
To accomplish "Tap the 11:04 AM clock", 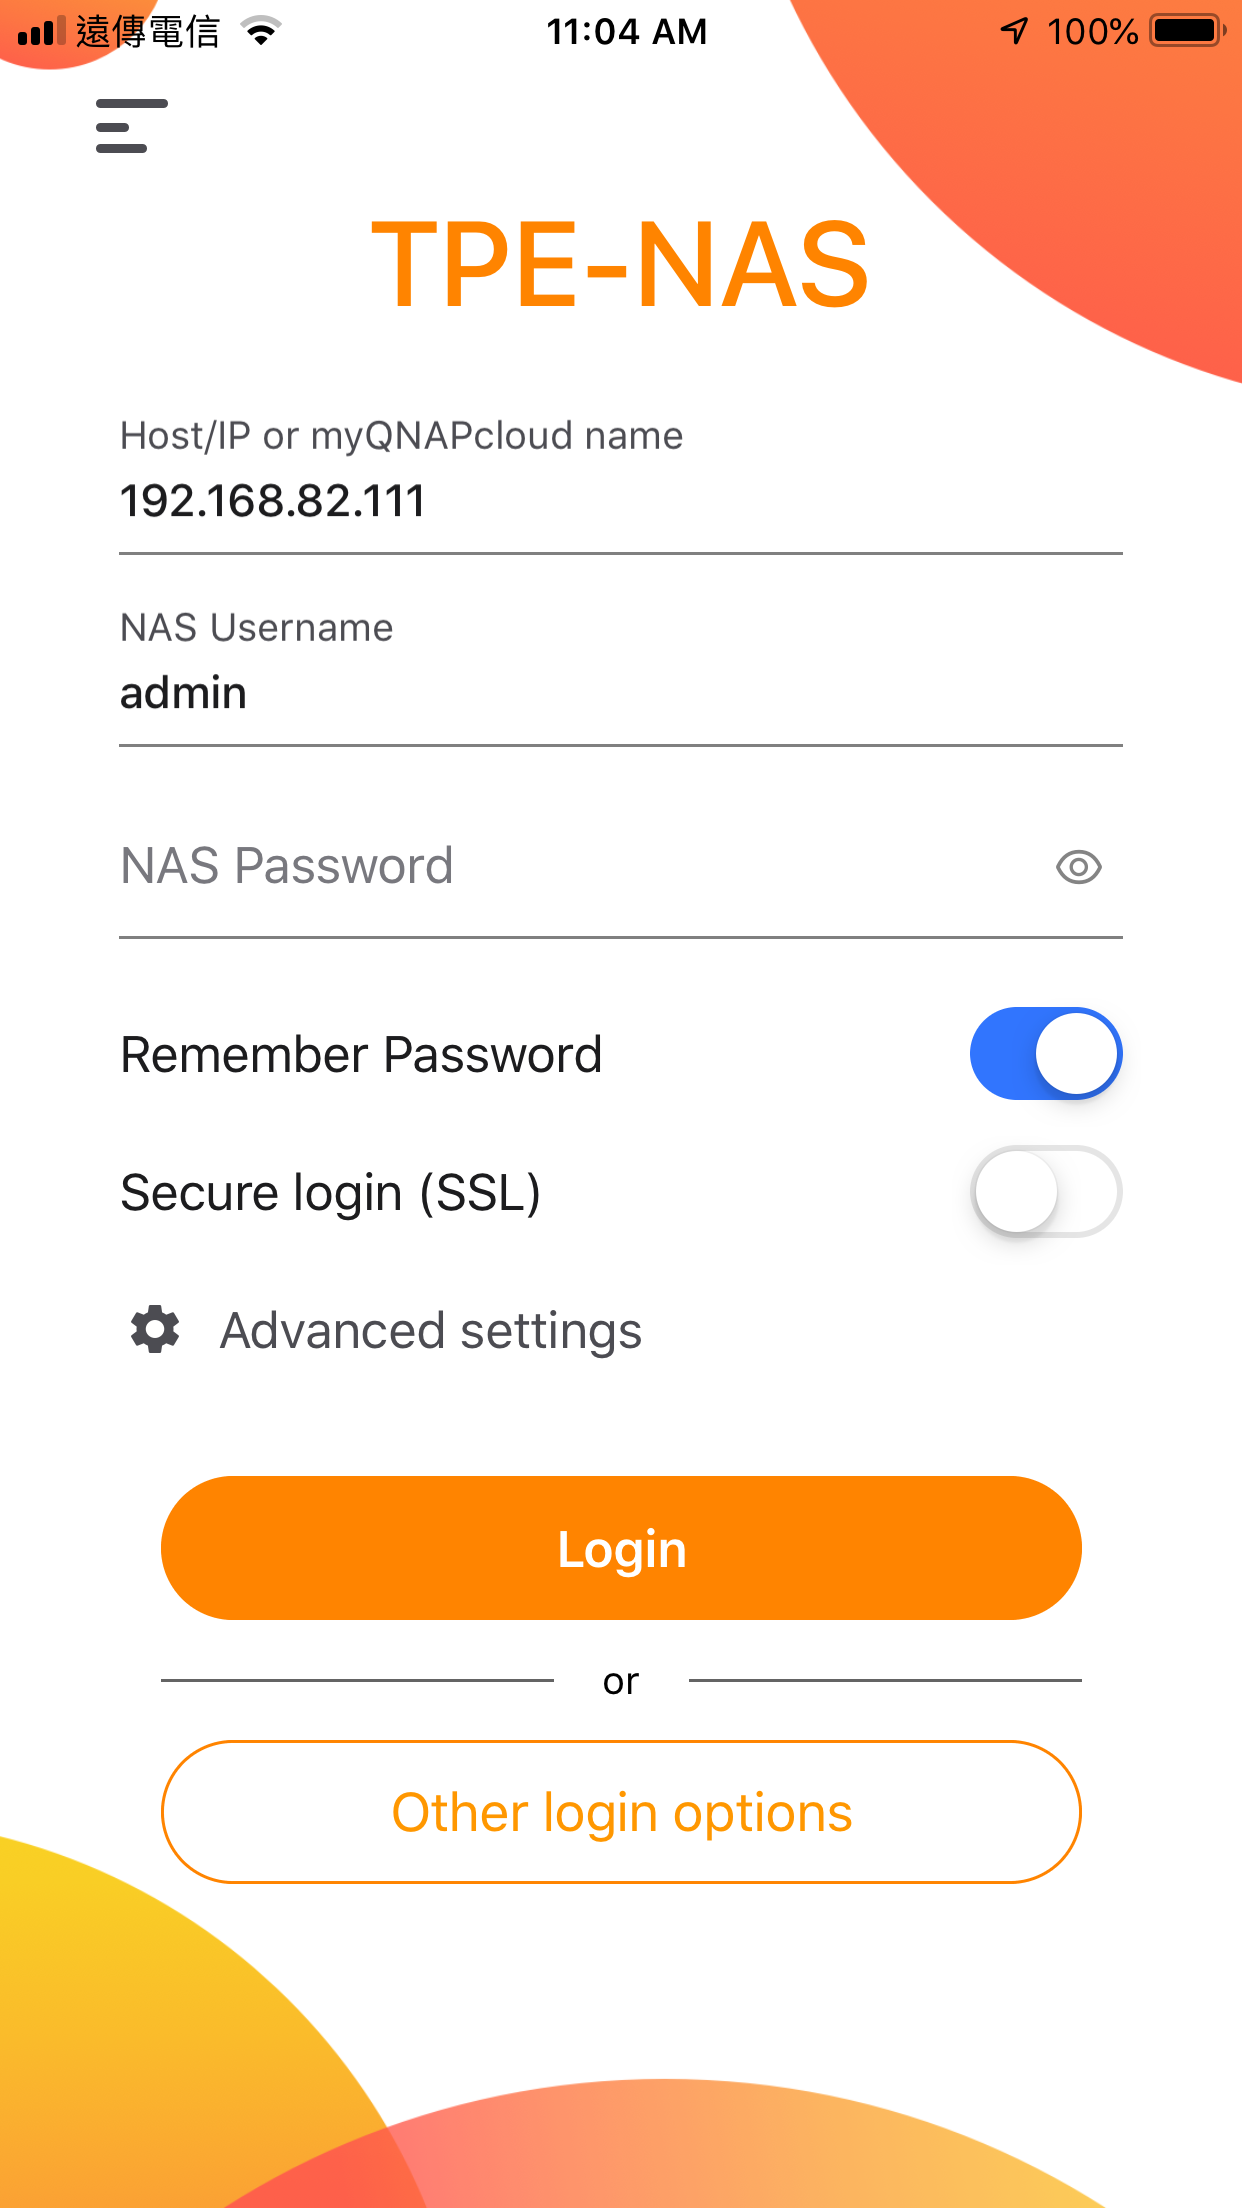I will 628,31.
